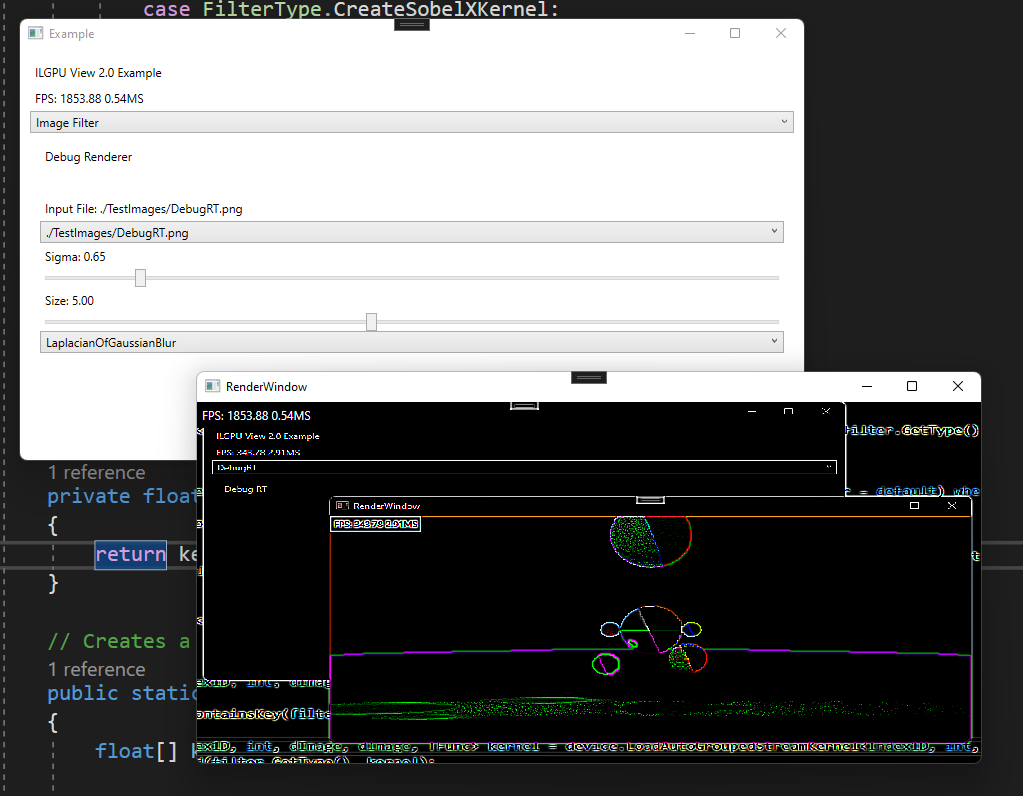Screen dimensions: 1023x796
Task: Maximize the RenderWindow
Action: [912, 386]
